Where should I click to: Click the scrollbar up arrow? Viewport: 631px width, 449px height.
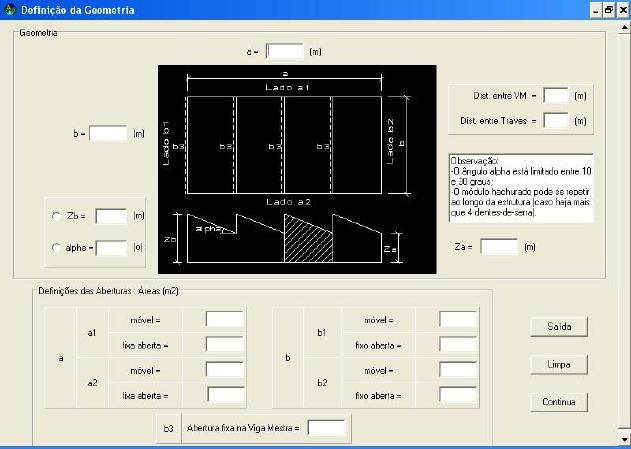(624, 28)
